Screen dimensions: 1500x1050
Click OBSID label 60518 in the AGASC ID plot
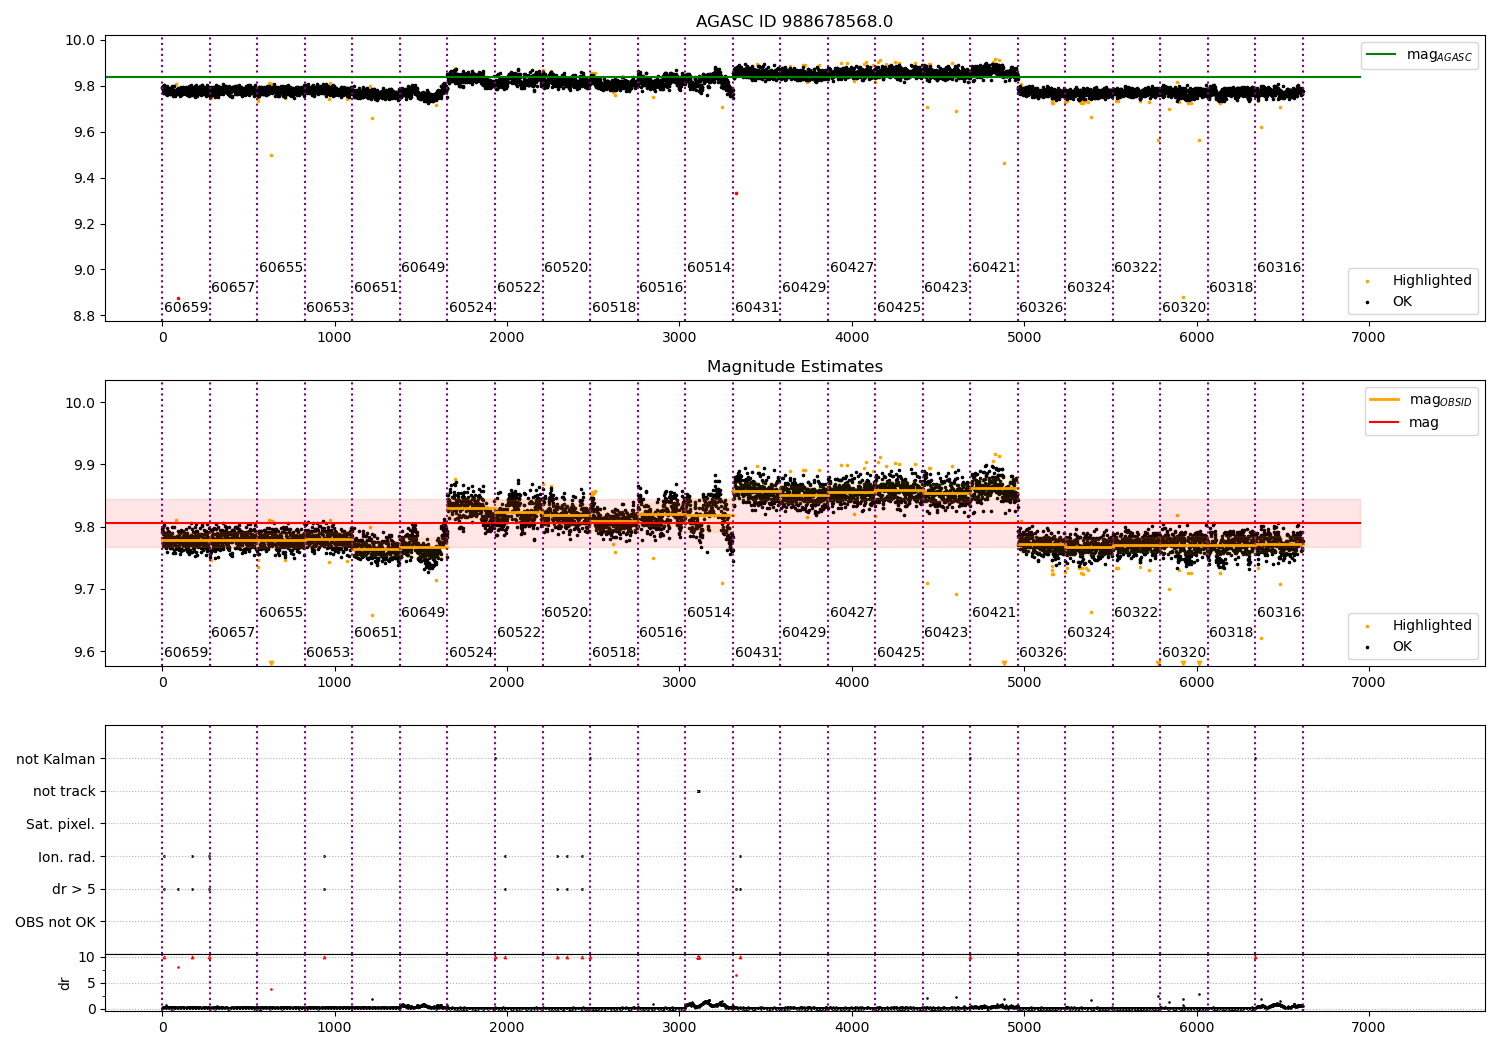(614, 308)
